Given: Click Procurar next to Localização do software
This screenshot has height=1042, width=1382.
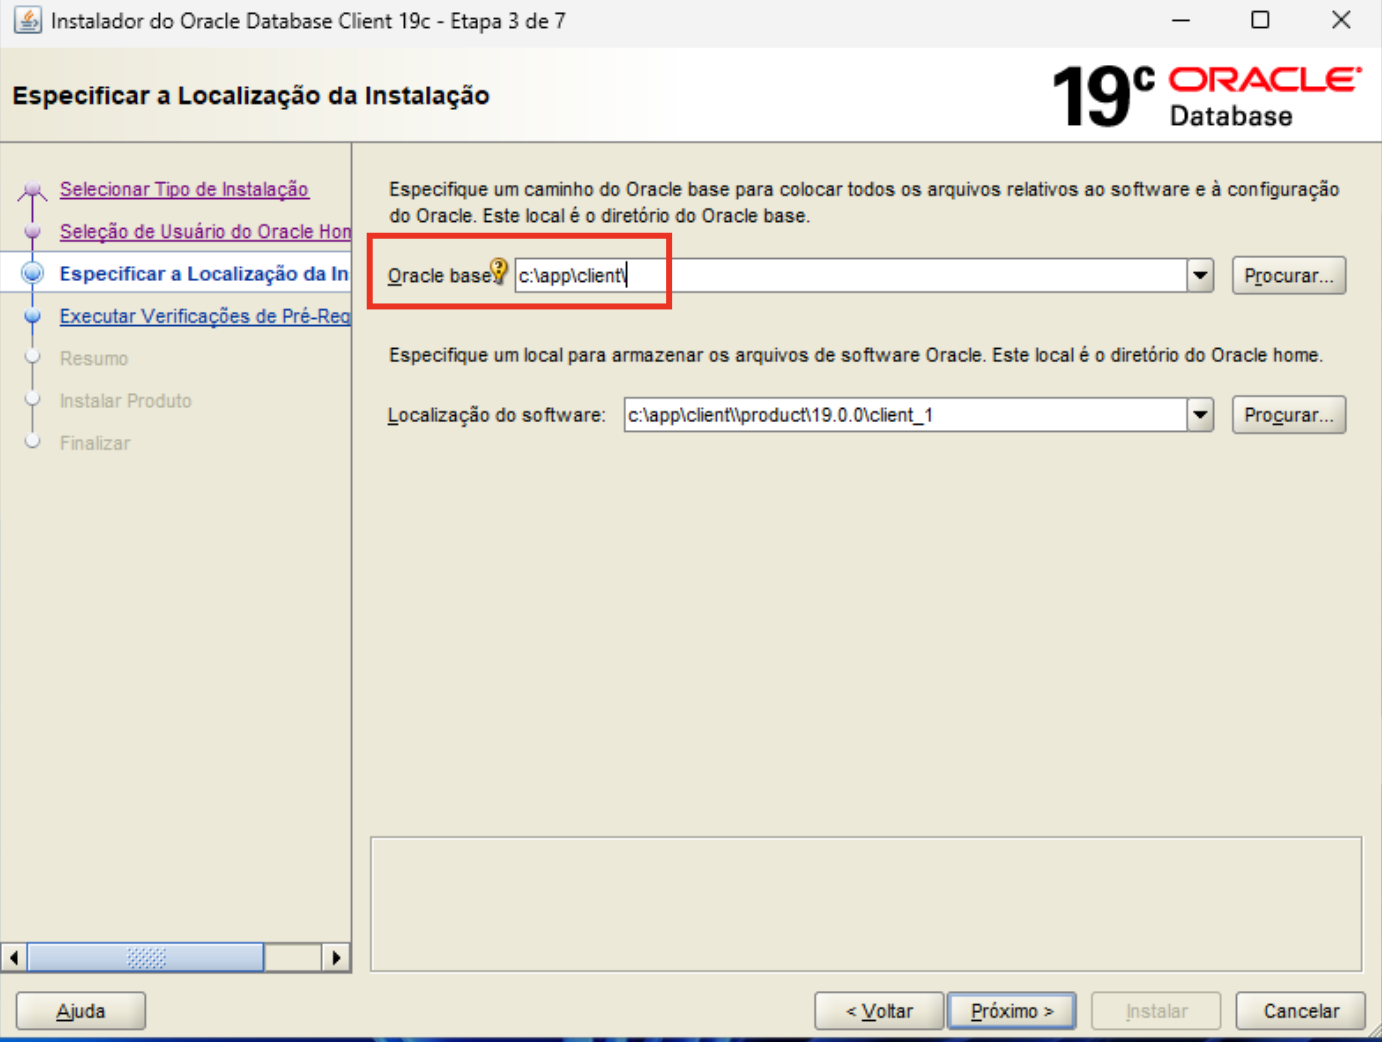Looking at the screenshot, I should 1288,414.
